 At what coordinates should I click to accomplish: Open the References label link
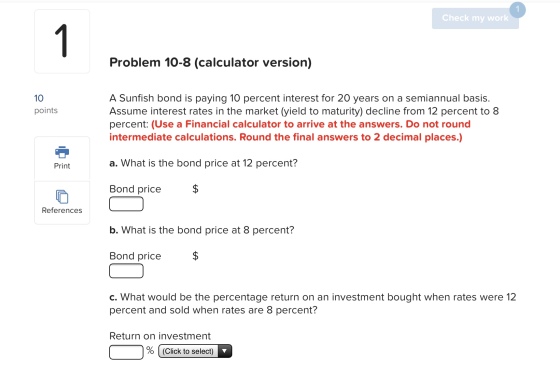(62, 210)
